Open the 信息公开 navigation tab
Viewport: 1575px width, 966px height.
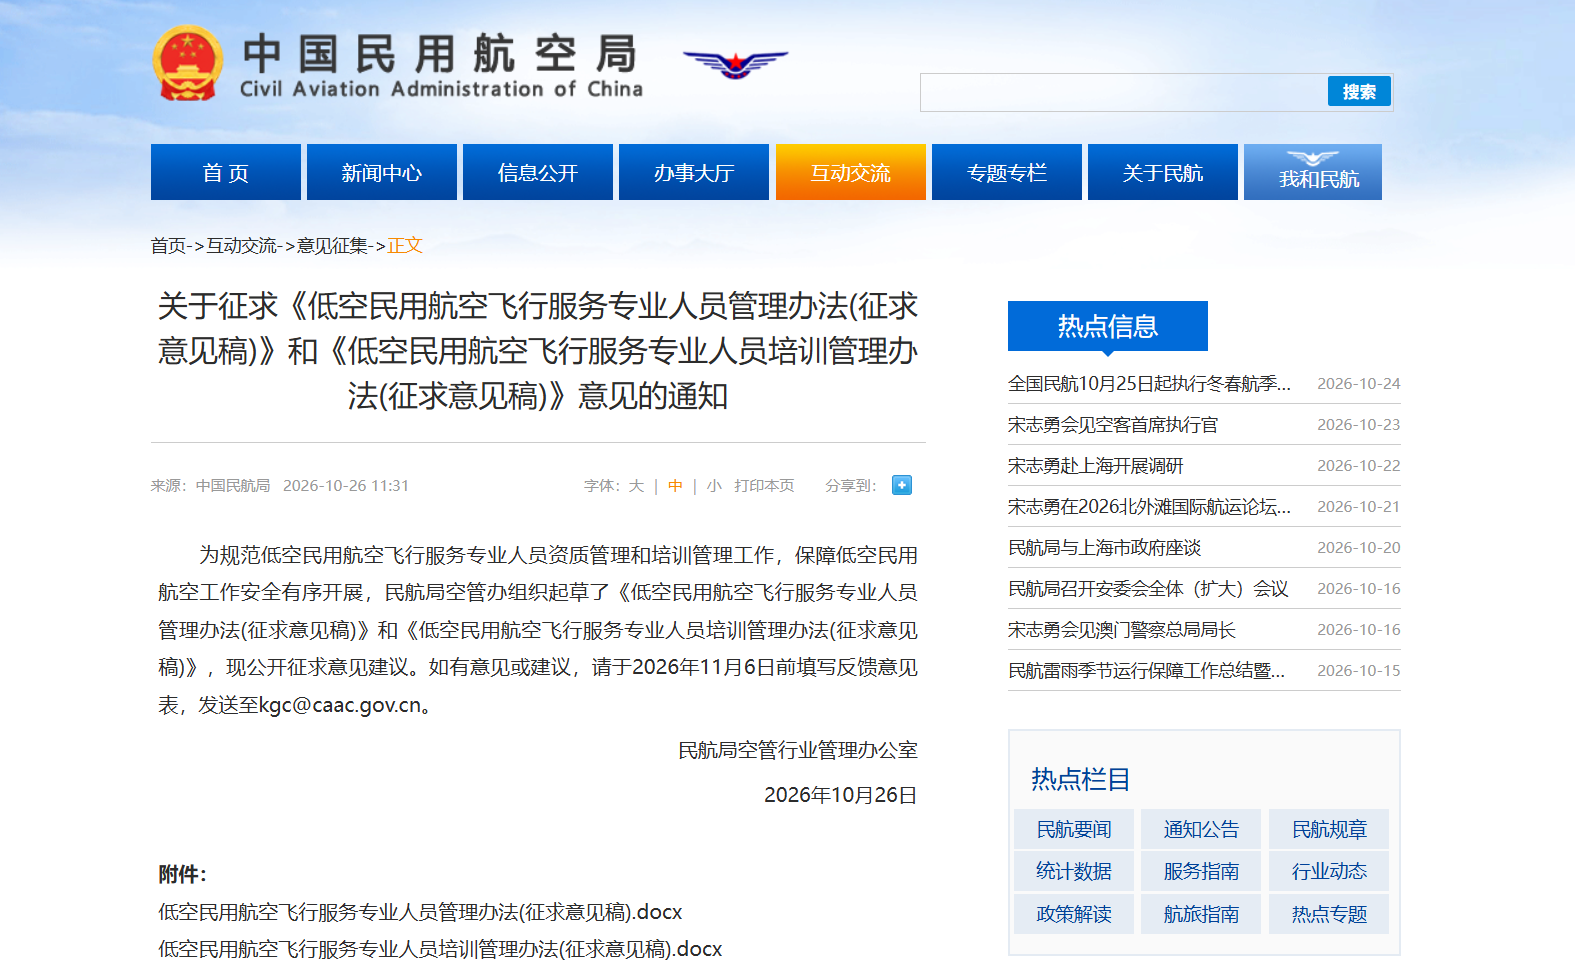(538, 172)
